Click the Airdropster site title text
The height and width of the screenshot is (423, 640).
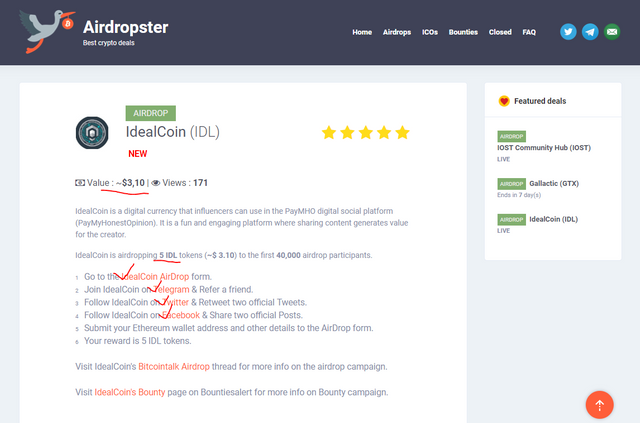point(125,27)
